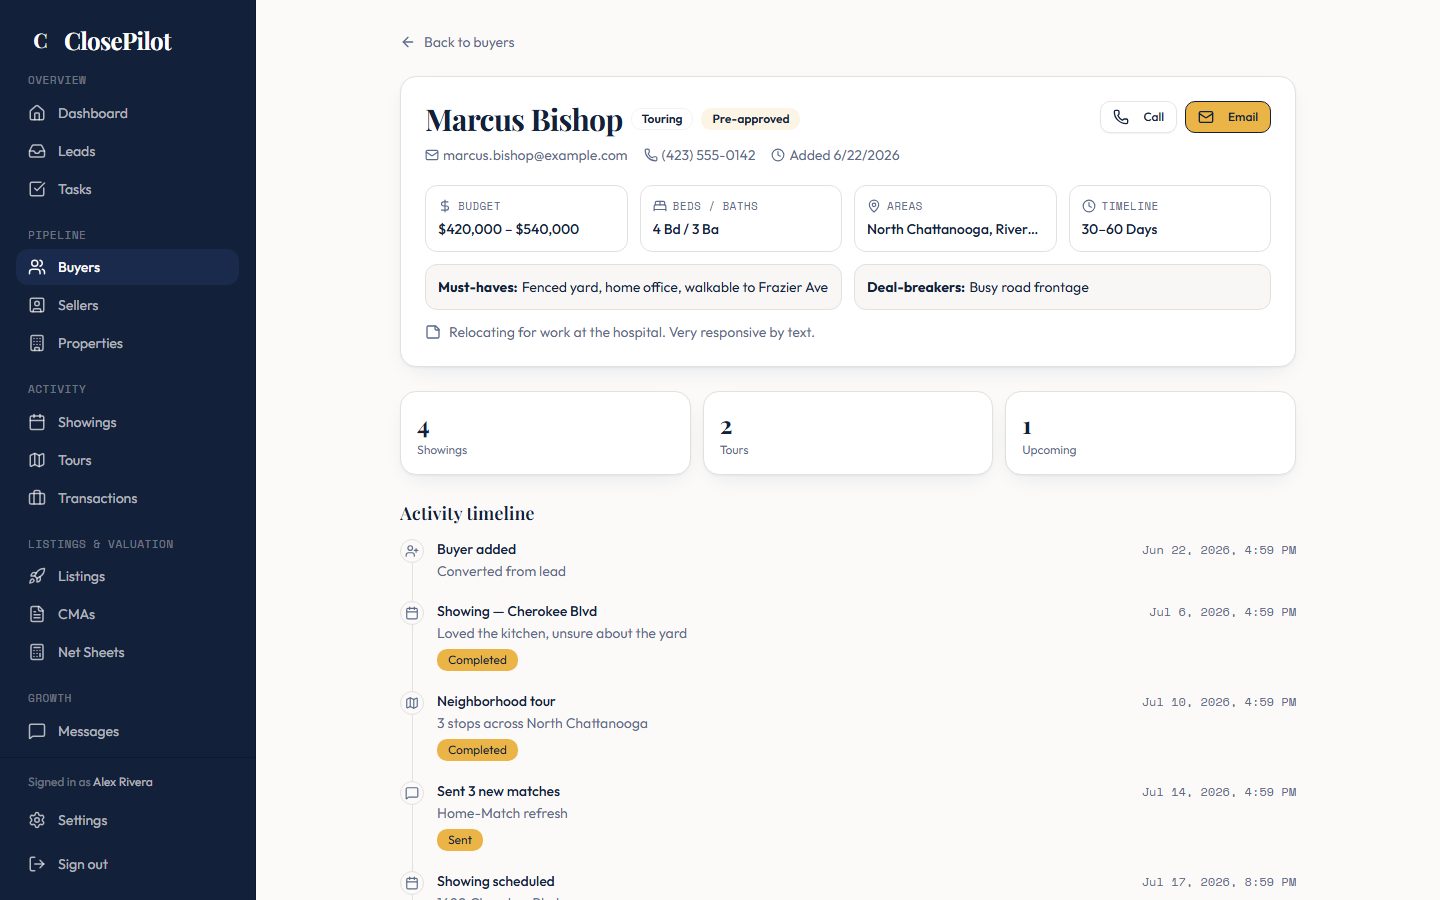Screen dimensions: 1440x900
Task: Click marcus.bishop@example.com email address
Action: [535, 155]
